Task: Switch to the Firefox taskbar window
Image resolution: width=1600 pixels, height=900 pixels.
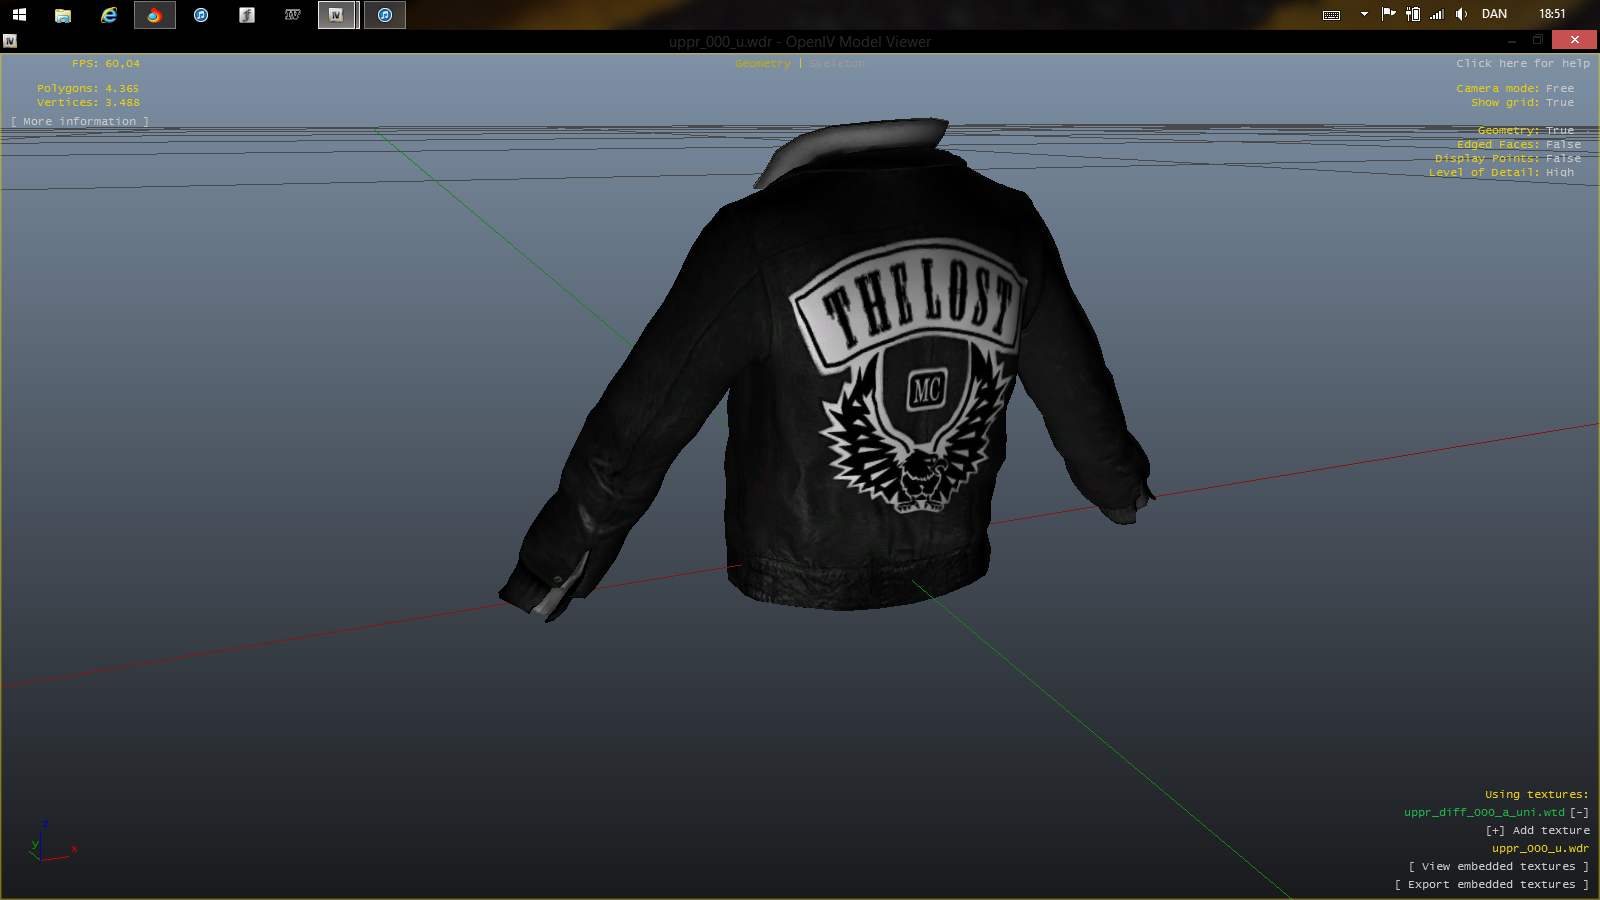Action: 154,15
